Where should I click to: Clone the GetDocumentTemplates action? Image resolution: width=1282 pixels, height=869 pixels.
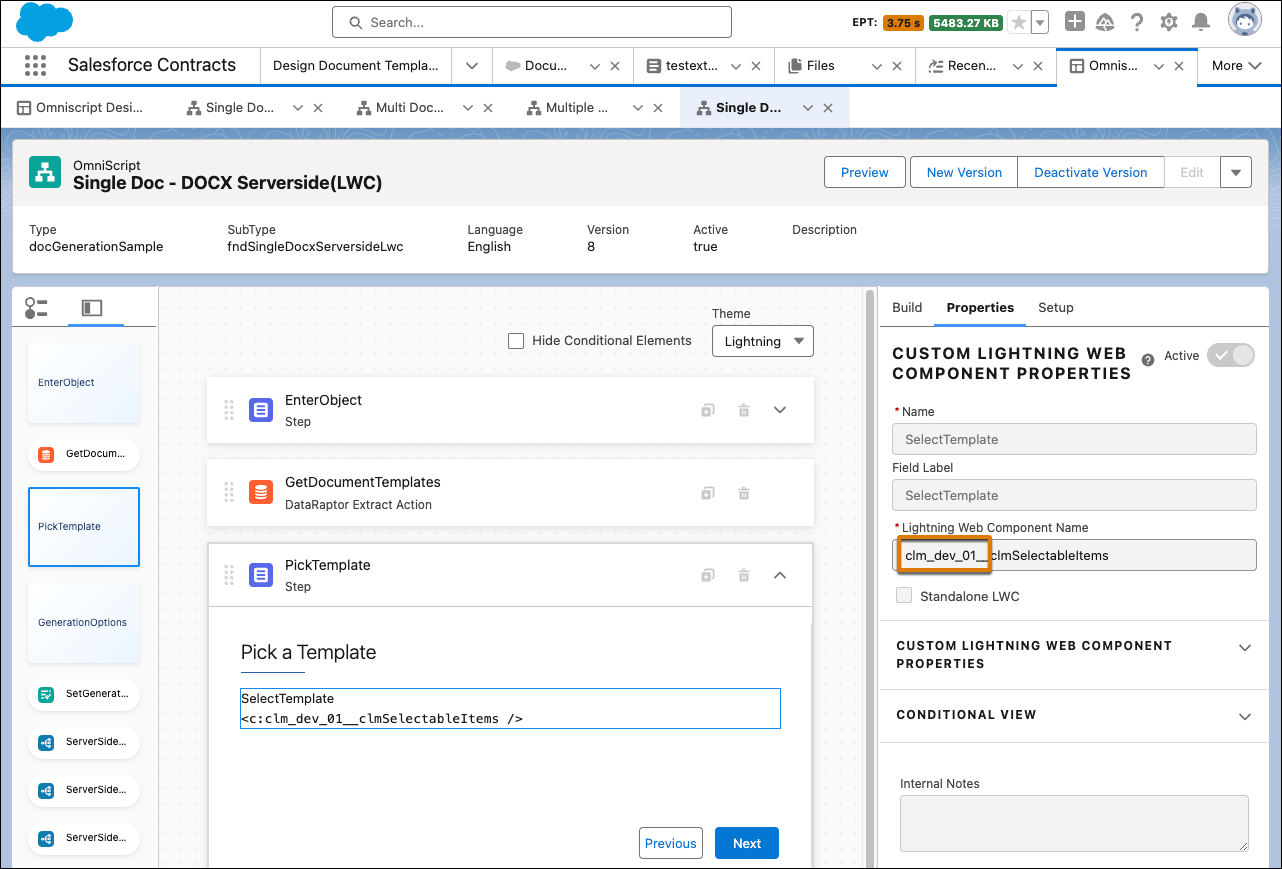click(708, 493)
